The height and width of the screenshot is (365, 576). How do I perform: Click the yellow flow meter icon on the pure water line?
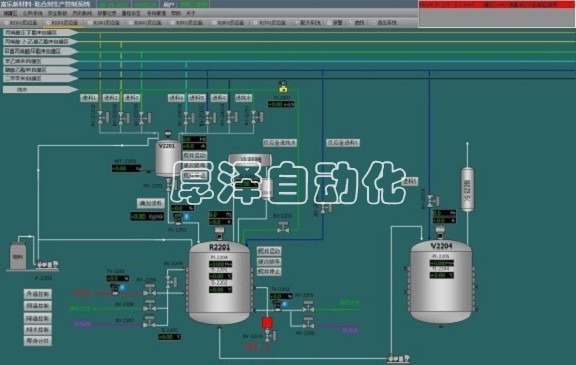(x=283, y=87)
